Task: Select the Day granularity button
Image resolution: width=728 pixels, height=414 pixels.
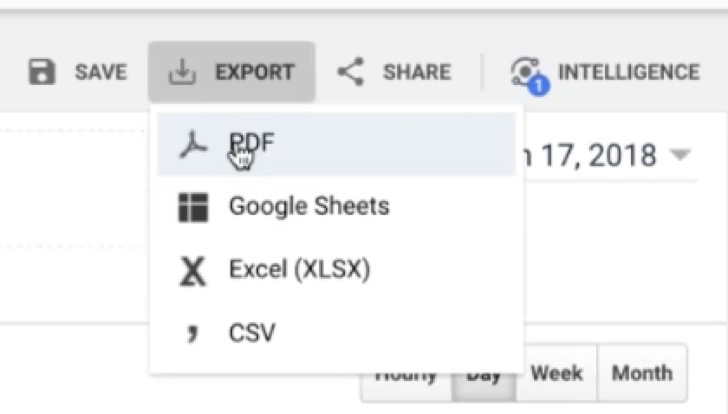Action: click(484, 376)
